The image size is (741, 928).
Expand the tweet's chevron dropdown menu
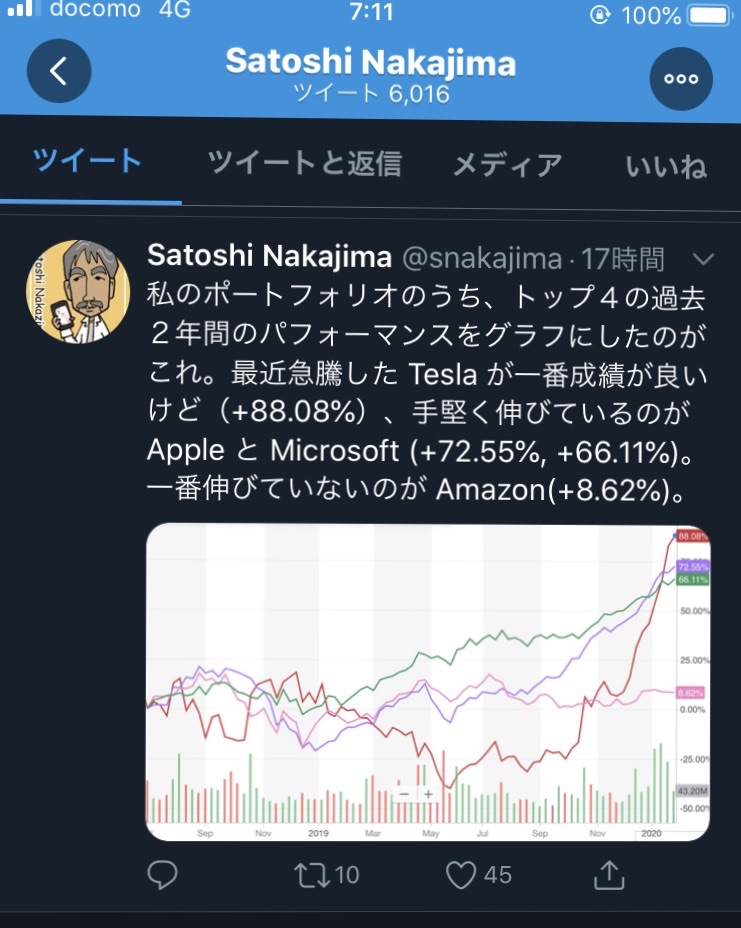click(703, 259)
